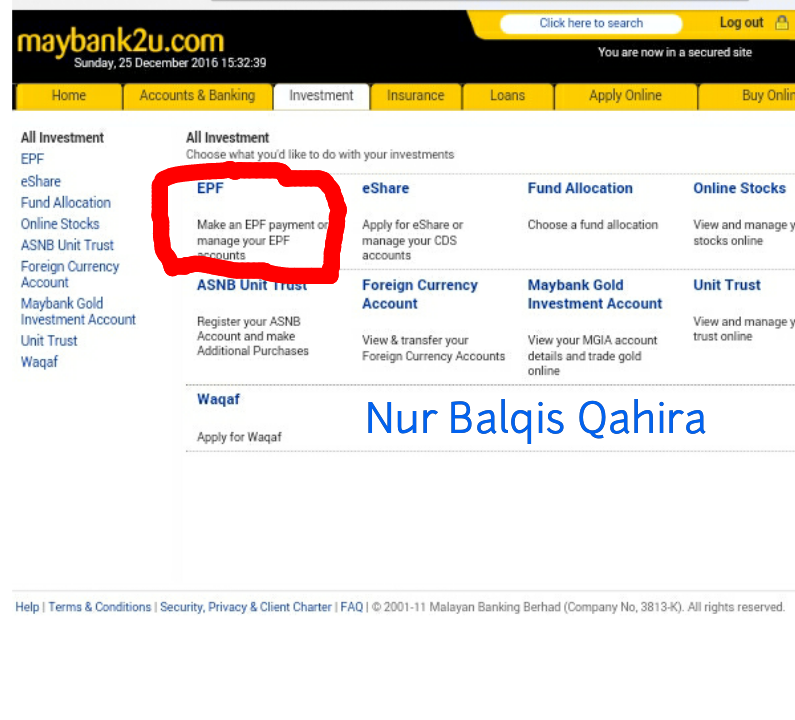Click the FAQ footer link
Viewport: 795px width, 720px height.
pyautogui.click(x=351, y=607)
